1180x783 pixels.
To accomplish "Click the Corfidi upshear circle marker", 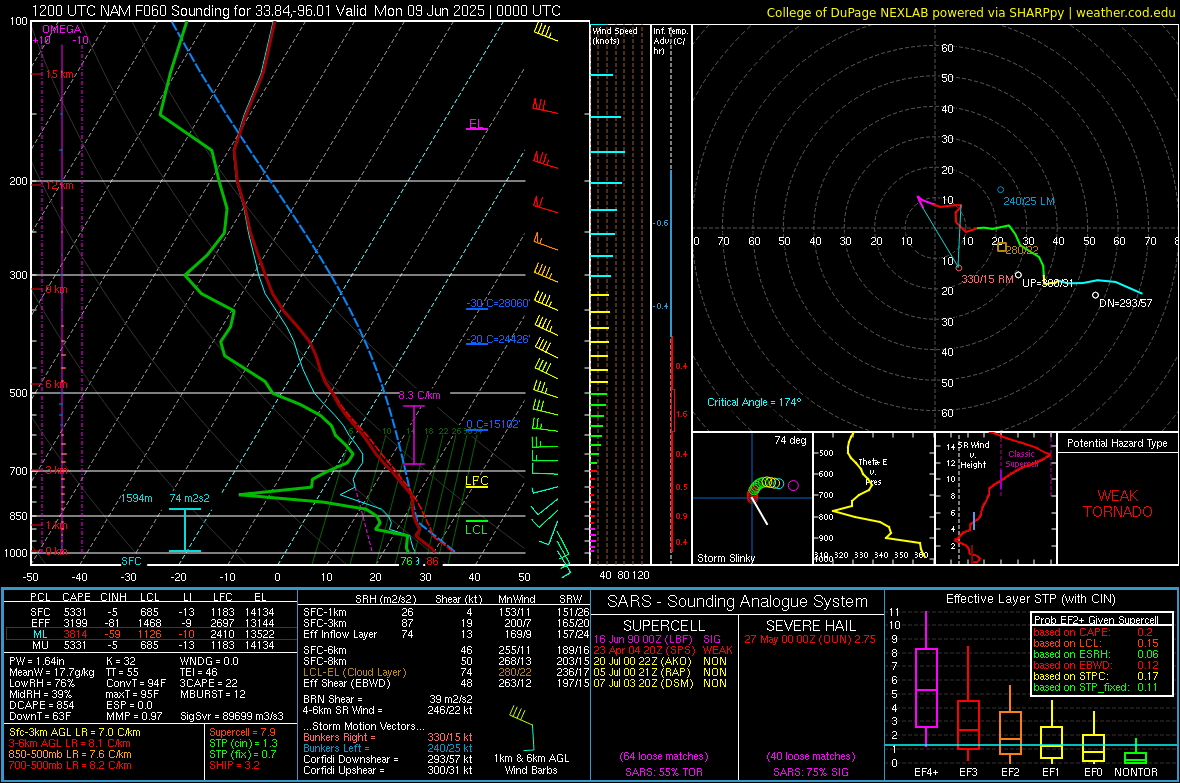I will coord(1018,275).
